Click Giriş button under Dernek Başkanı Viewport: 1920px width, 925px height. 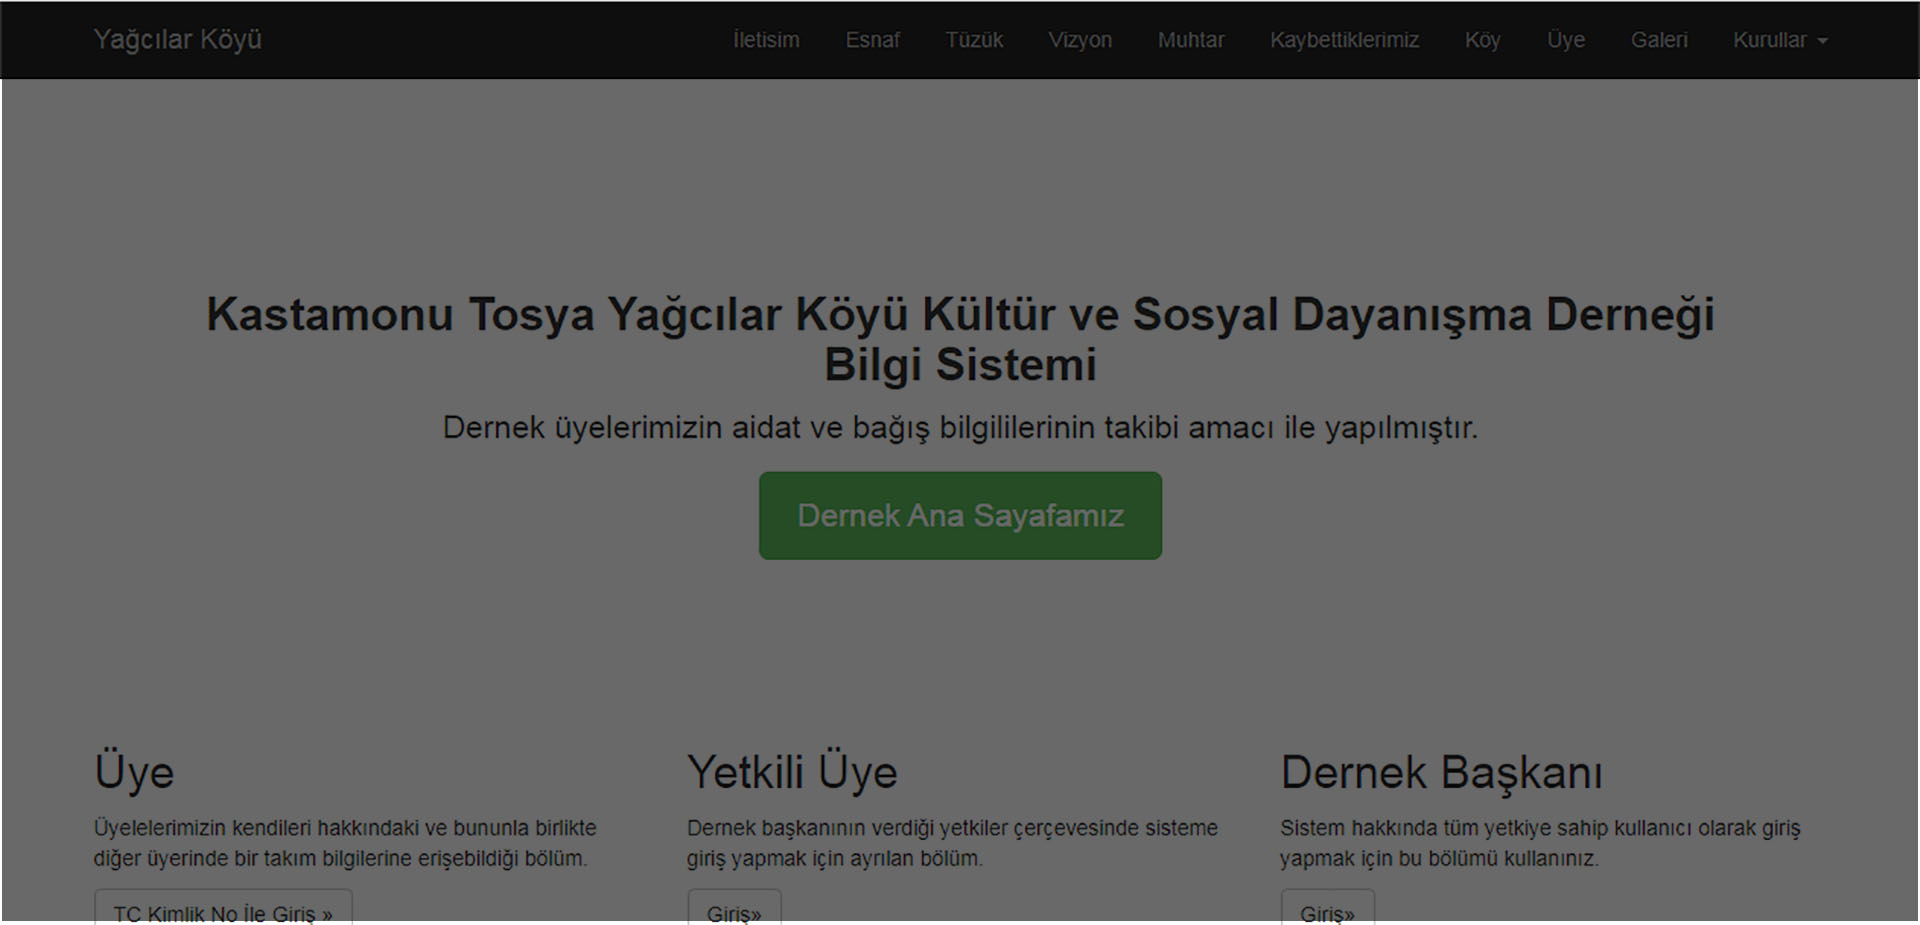point(1327,908)
